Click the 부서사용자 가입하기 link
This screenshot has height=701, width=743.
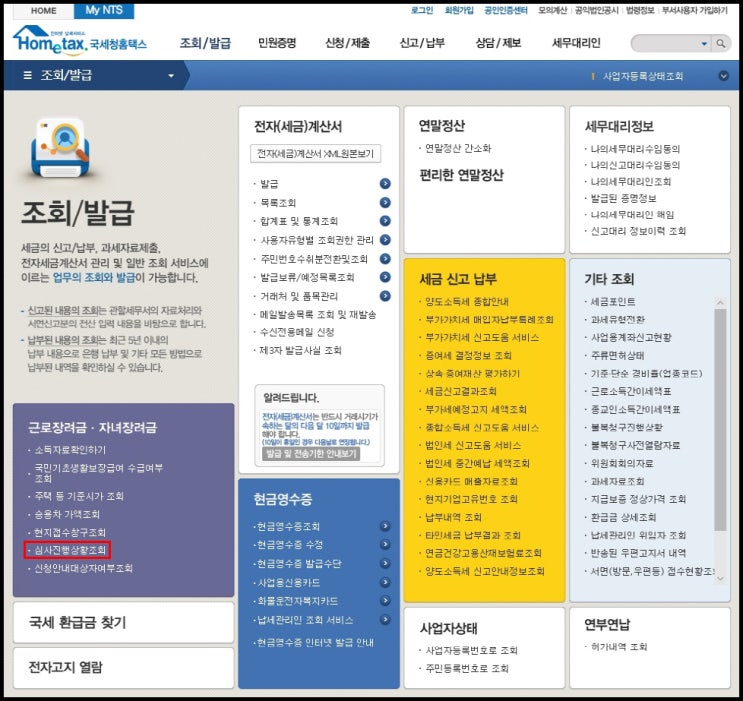point(694,10)
